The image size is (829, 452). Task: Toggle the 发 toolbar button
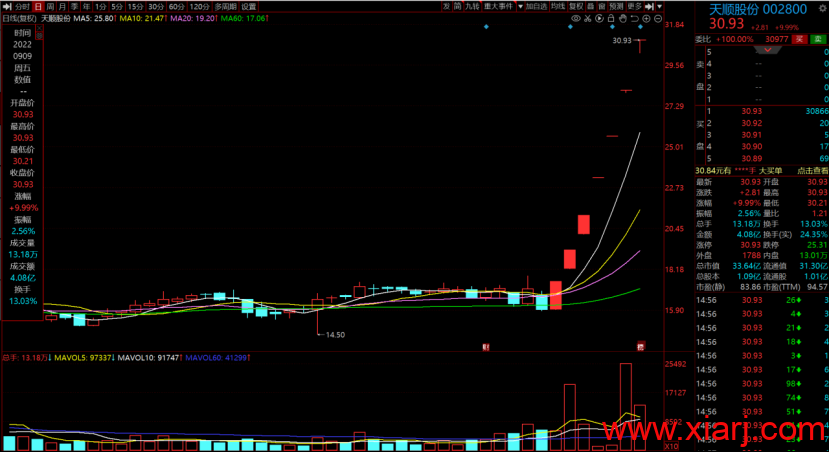(x=447, y=6)
